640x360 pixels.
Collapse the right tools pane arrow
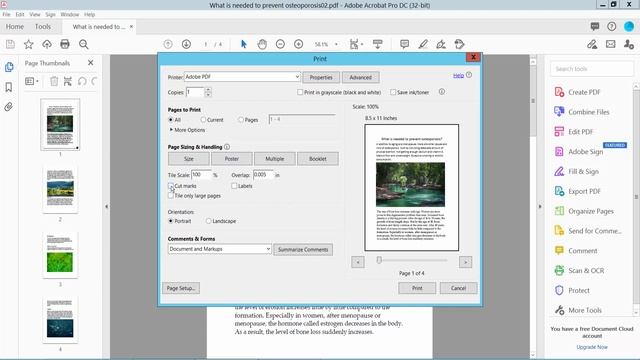(x=540, y=207)
